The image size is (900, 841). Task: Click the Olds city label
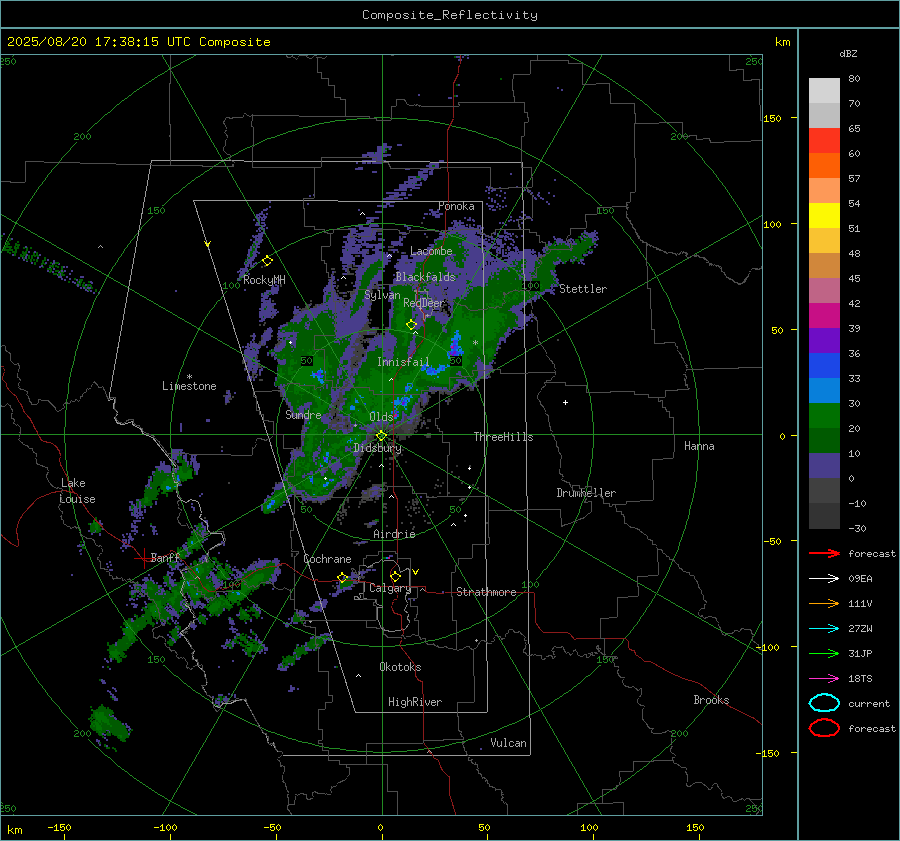[381, 417]
